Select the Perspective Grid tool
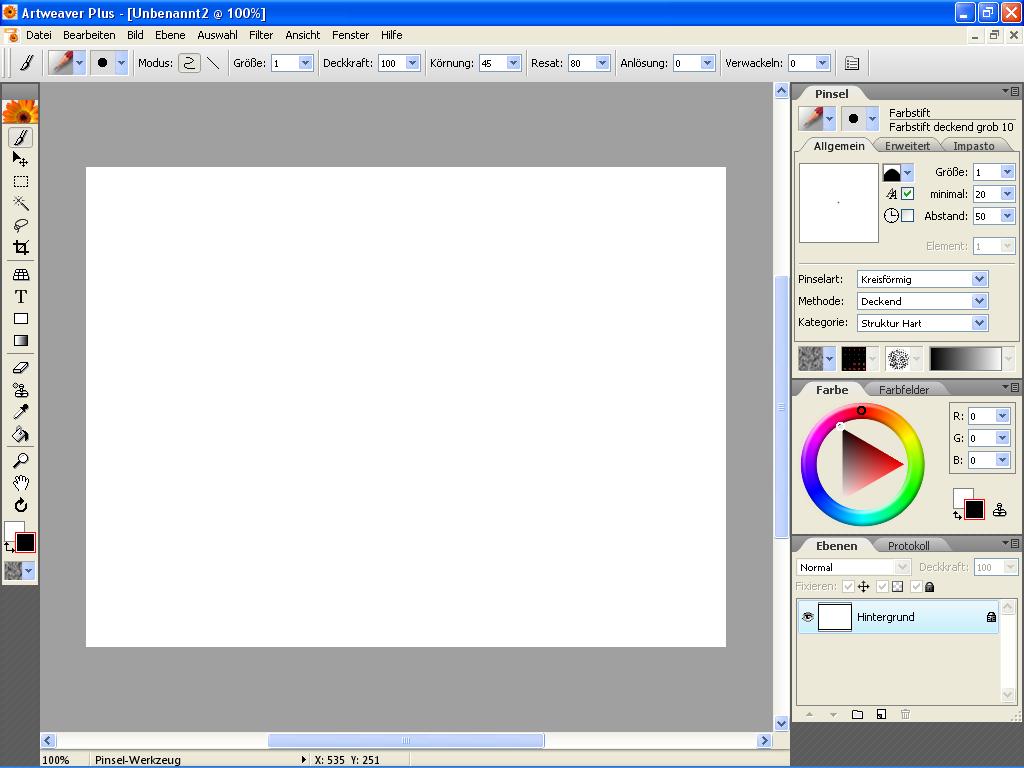The width and height of the screenshot is (1024, 768). click(x=21, y=275)
